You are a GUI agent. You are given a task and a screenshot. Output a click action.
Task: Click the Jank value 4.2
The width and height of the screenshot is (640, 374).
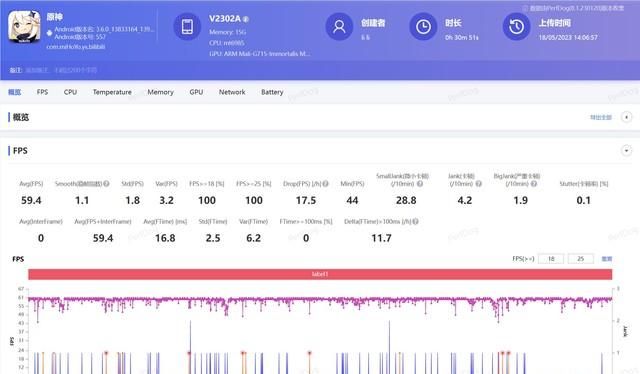pyautogui.click(x=464, y=200)
